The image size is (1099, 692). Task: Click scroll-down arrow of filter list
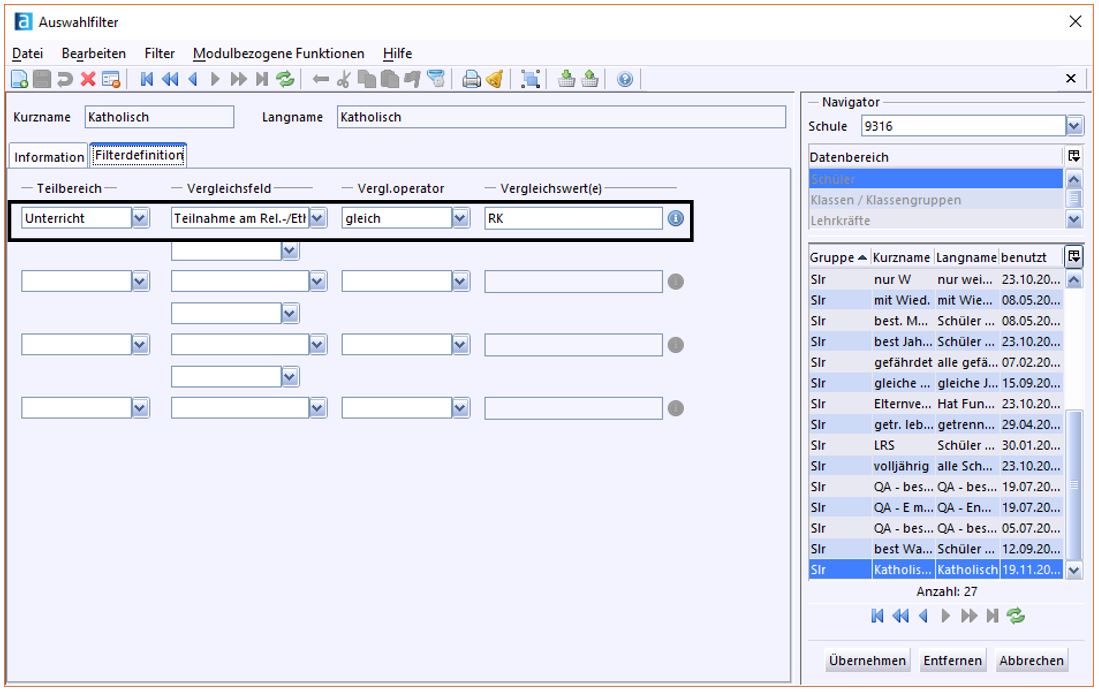[1074, 571]
